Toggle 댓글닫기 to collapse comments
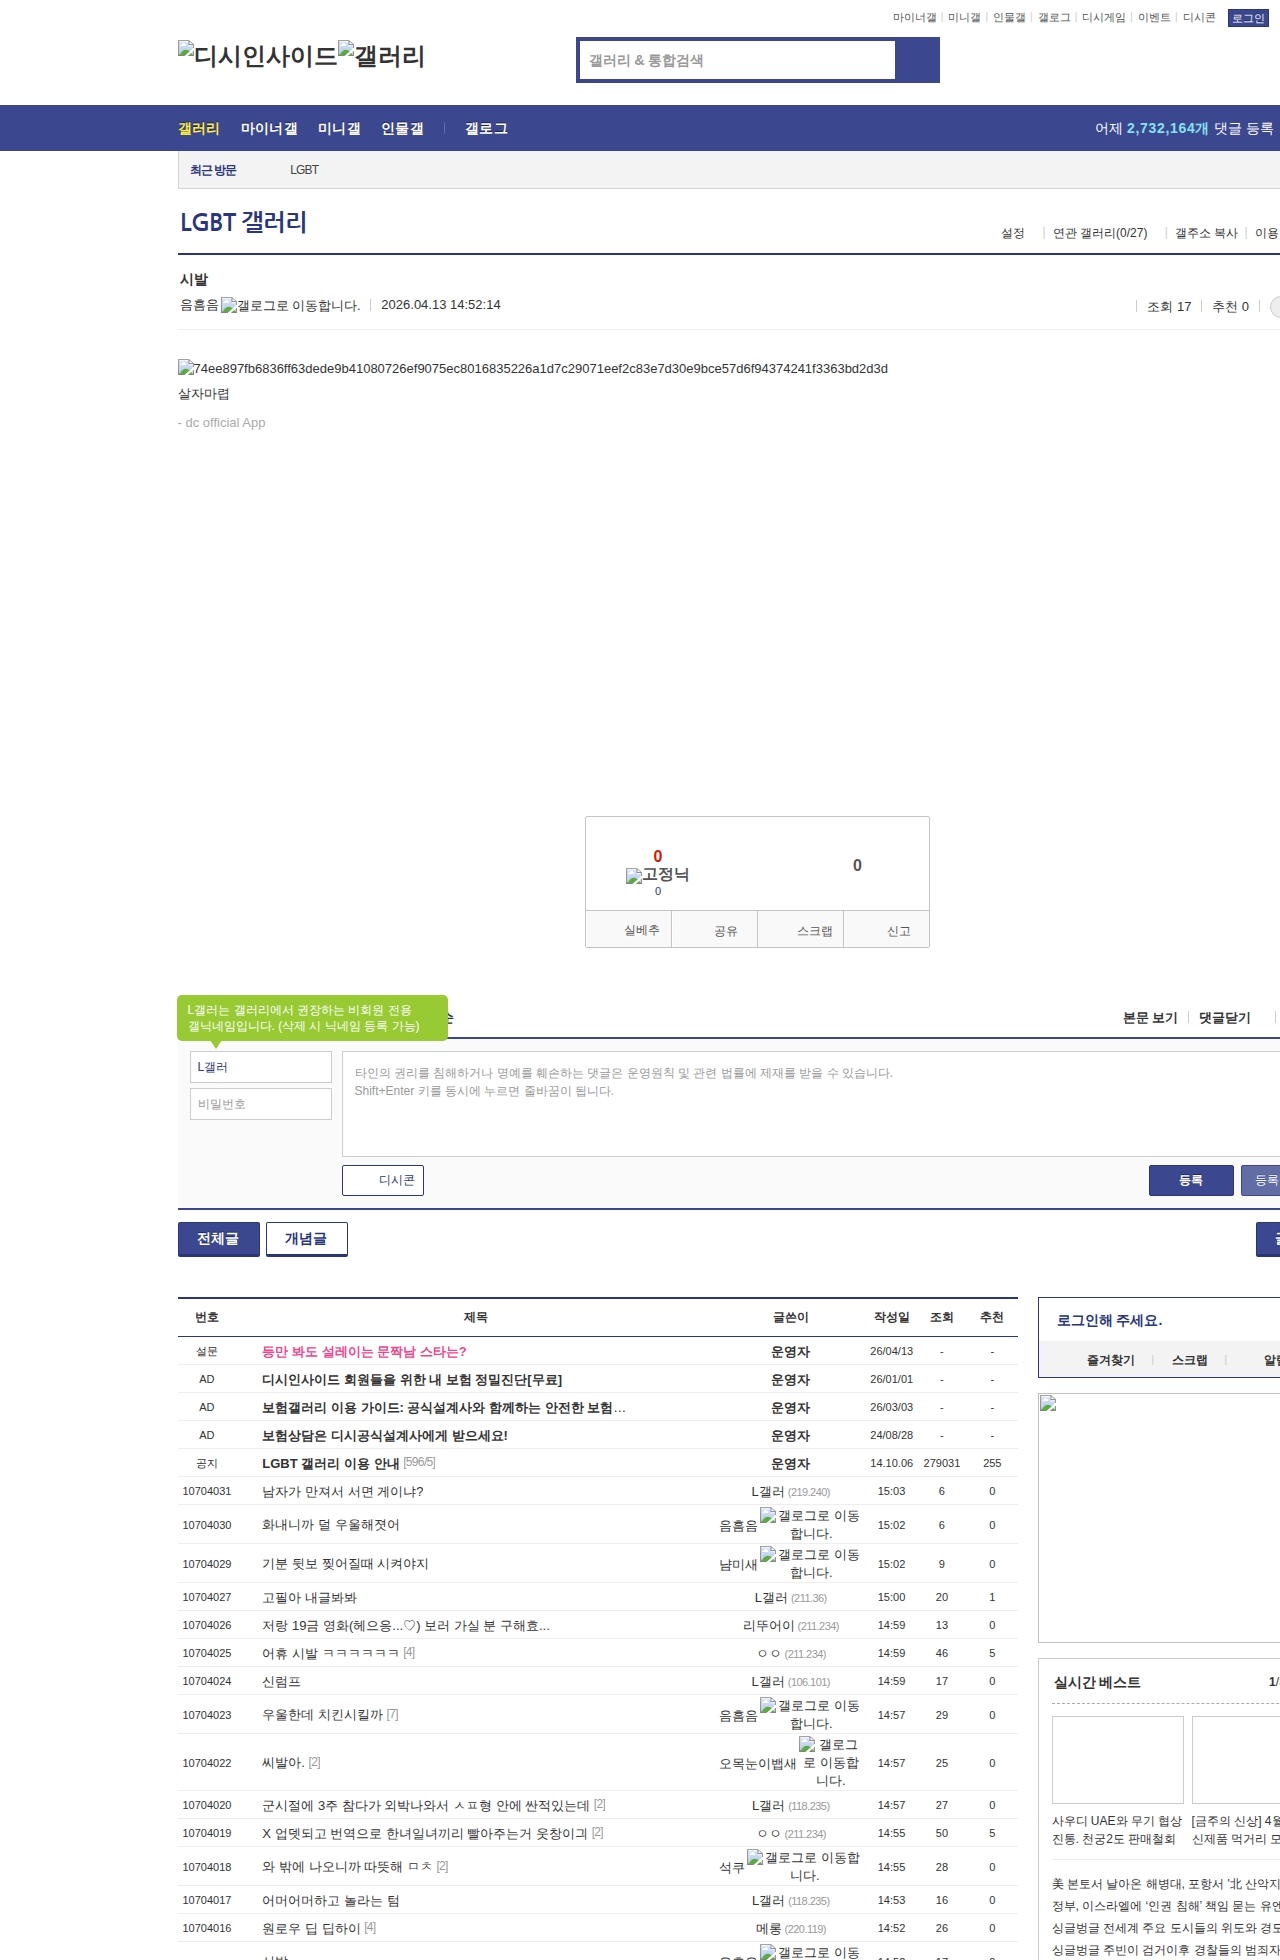Screen dimensions: 1280x1960 coord(1225,1018)
